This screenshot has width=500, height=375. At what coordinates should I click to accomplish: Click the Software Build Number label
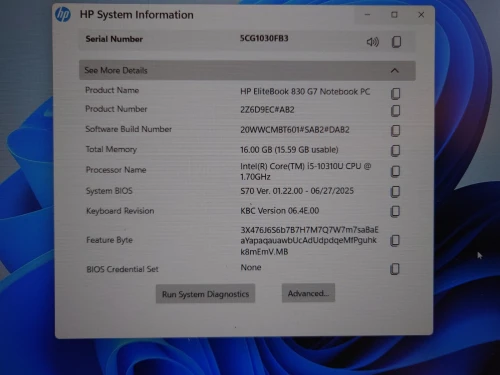(x=129, y=129)
